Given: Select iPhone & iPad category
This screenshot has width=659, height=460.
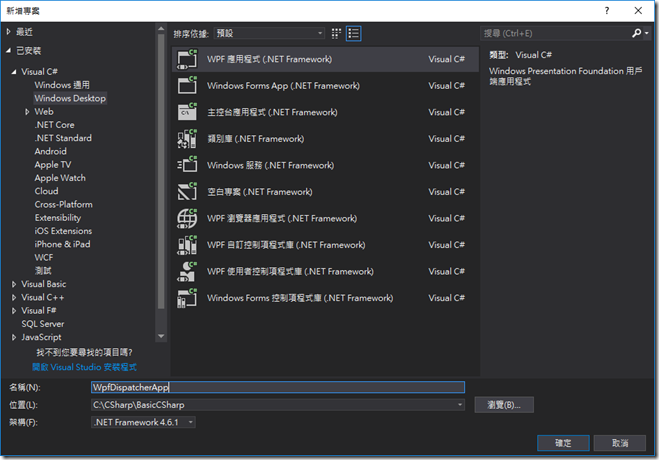Looking at the screenshot, I should [x=62, y=244].
